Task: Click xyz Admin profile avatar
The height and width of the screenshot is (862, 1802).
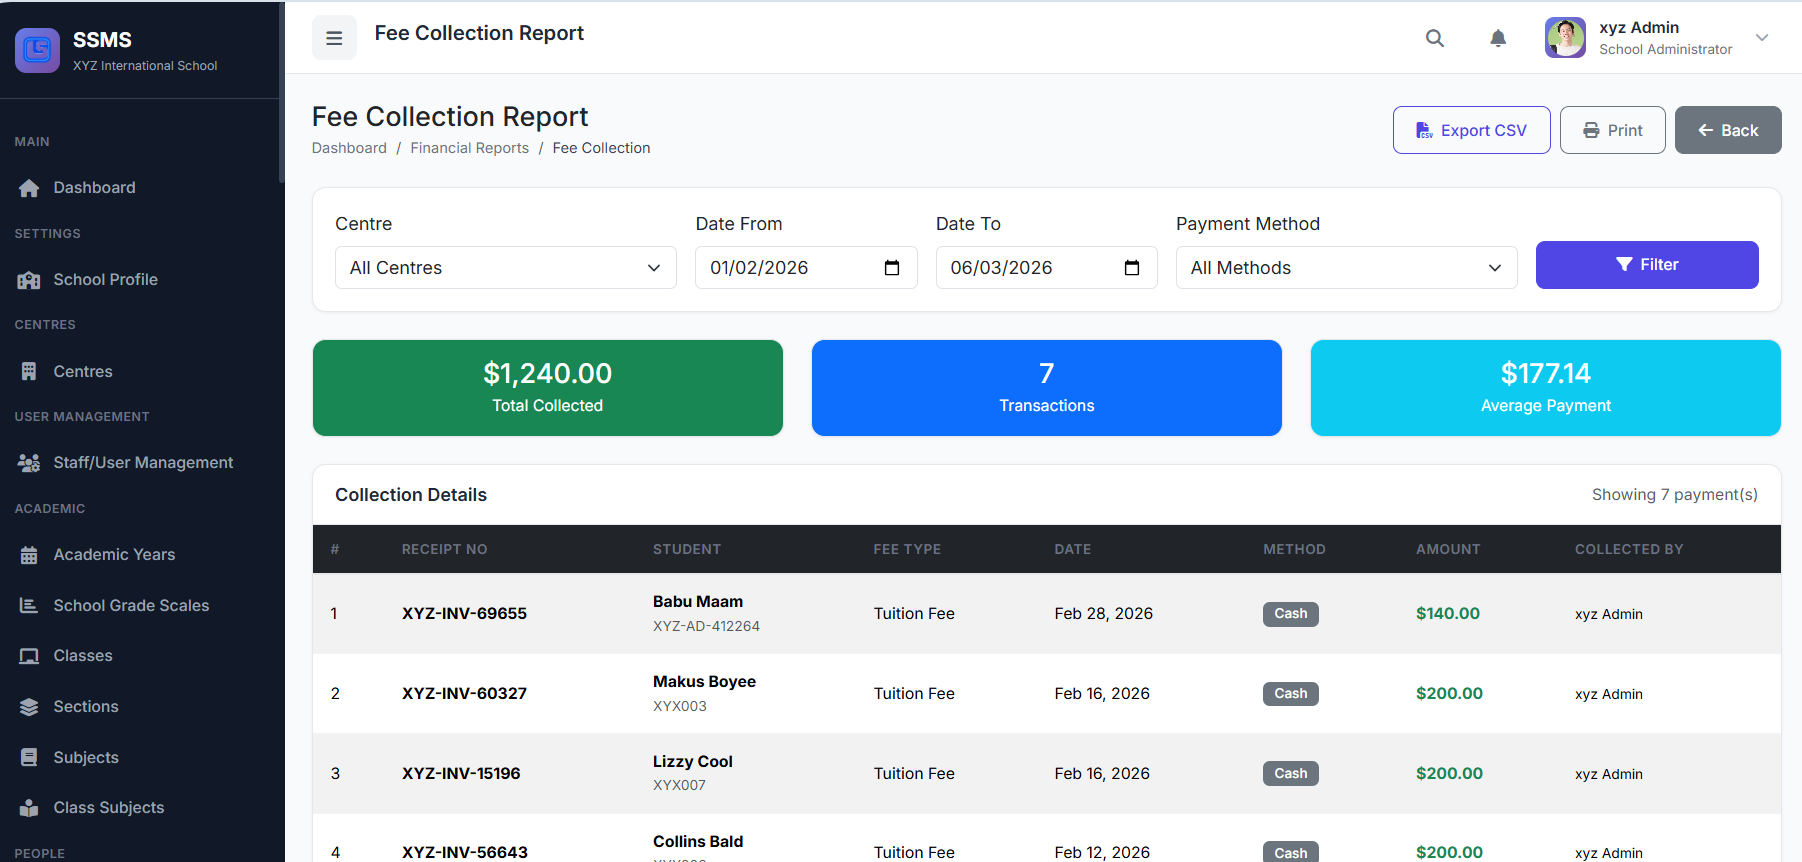Action: click(1564, 38)
